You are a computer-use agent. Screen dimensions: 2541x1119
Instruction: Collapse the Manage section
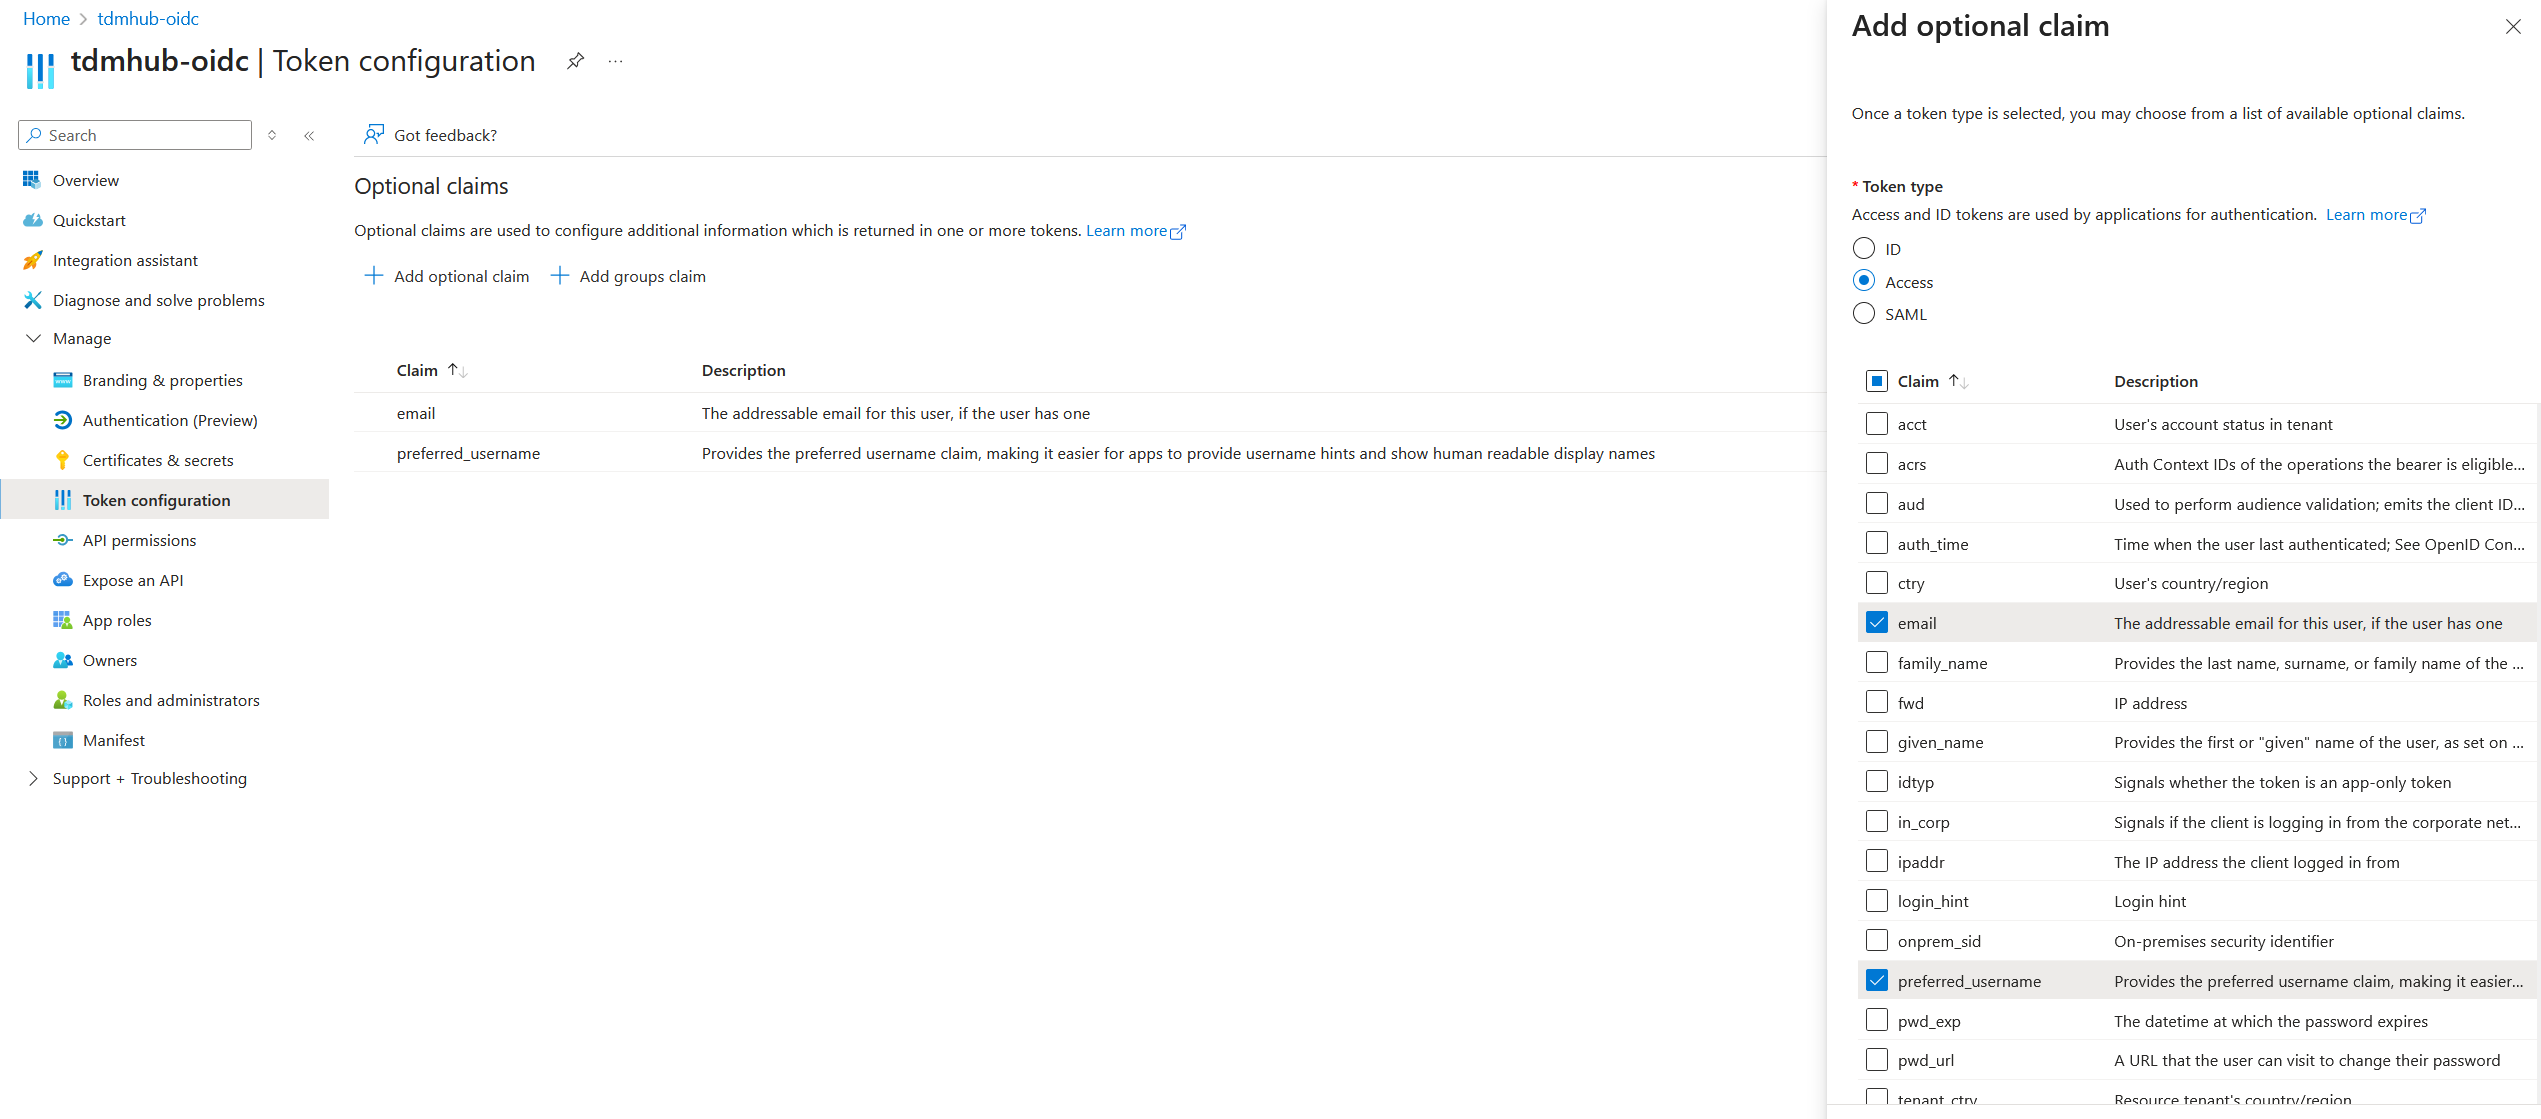click(x=33, y=338)
